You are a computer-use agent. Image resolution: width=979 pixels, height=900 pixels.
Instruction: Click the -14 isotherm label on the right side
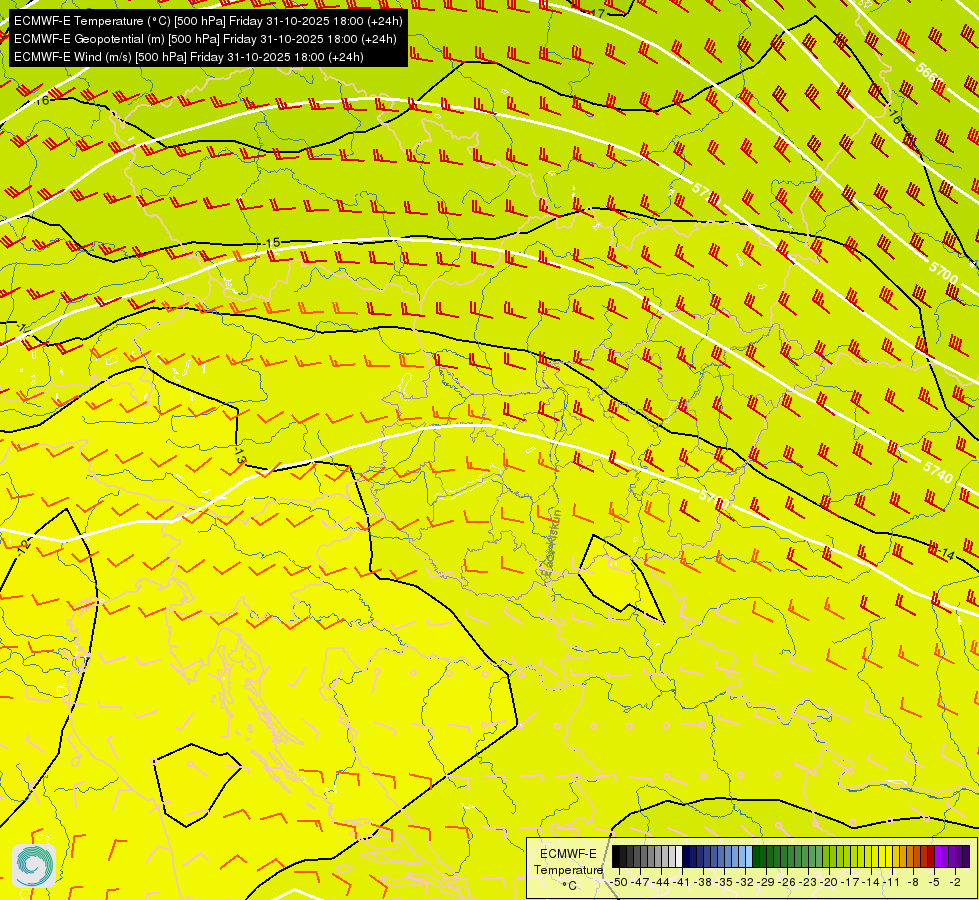946,554
